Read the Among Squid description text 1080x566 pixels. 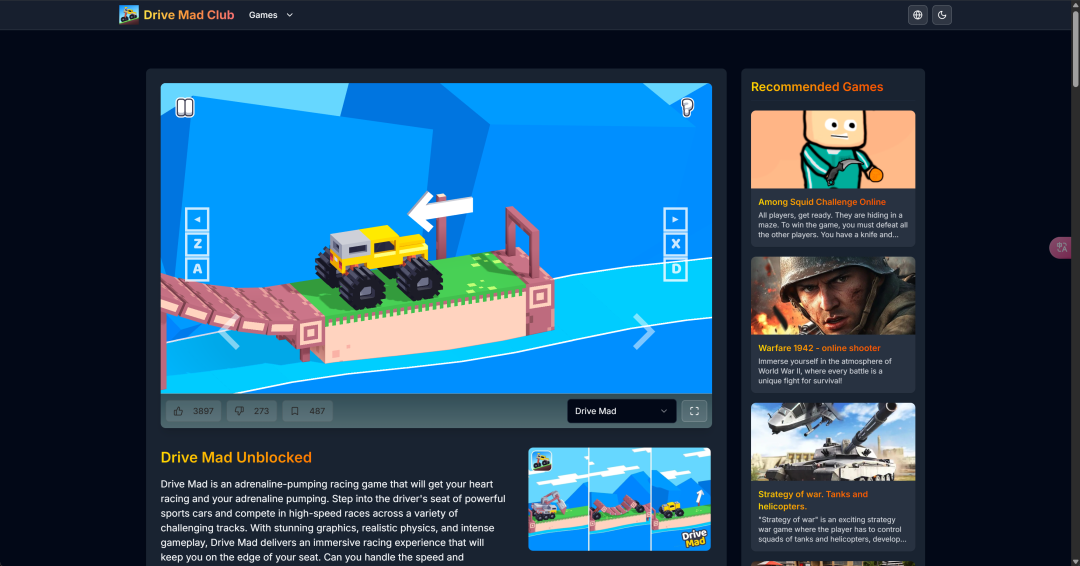[x=833, y=225]
